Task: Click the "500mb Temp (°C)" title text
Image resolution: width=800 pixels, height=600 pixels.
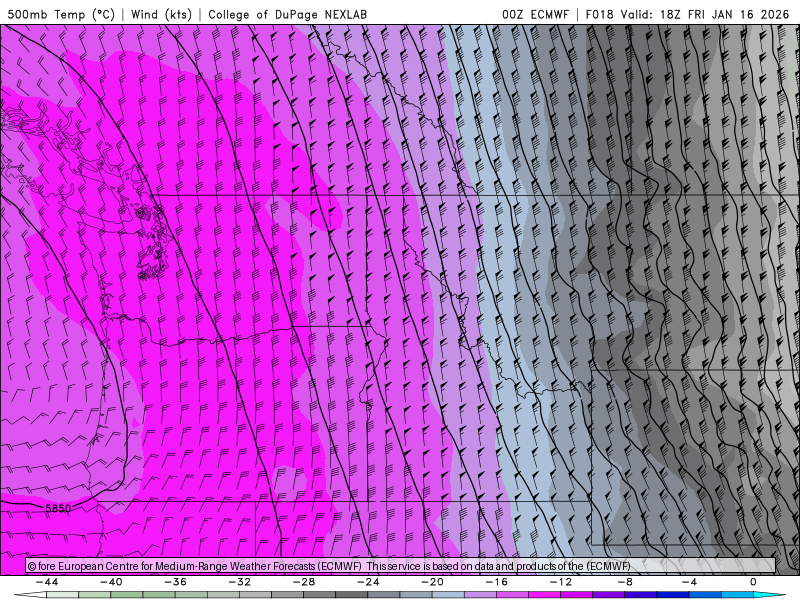Action: pyautogui.click(x=61, y=14)
